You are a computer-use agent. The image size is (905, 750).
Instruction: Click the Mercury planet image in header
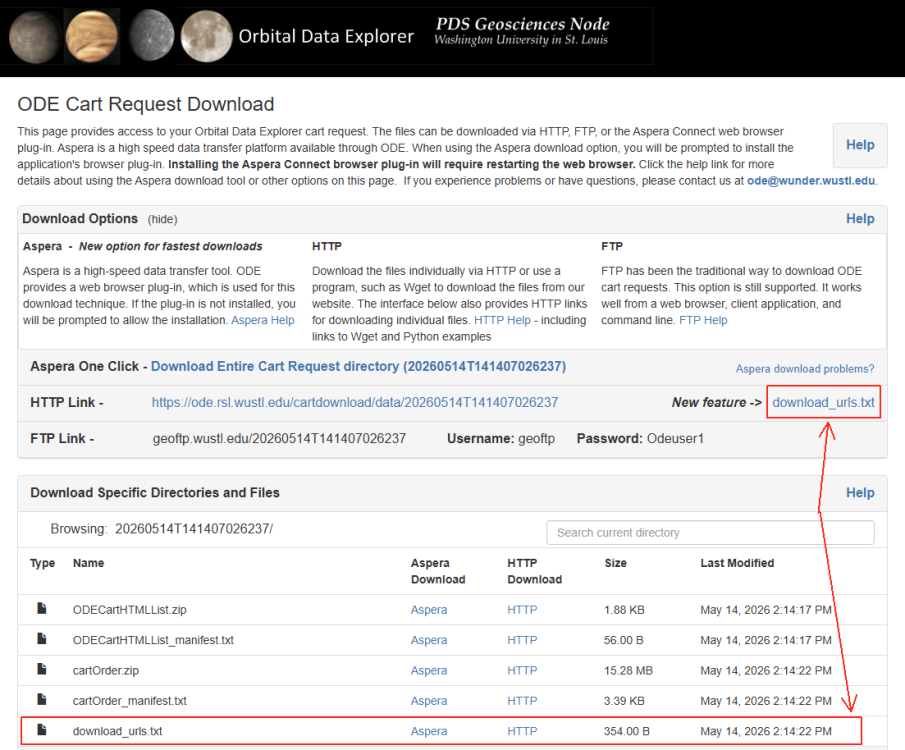tap(151, 36)
